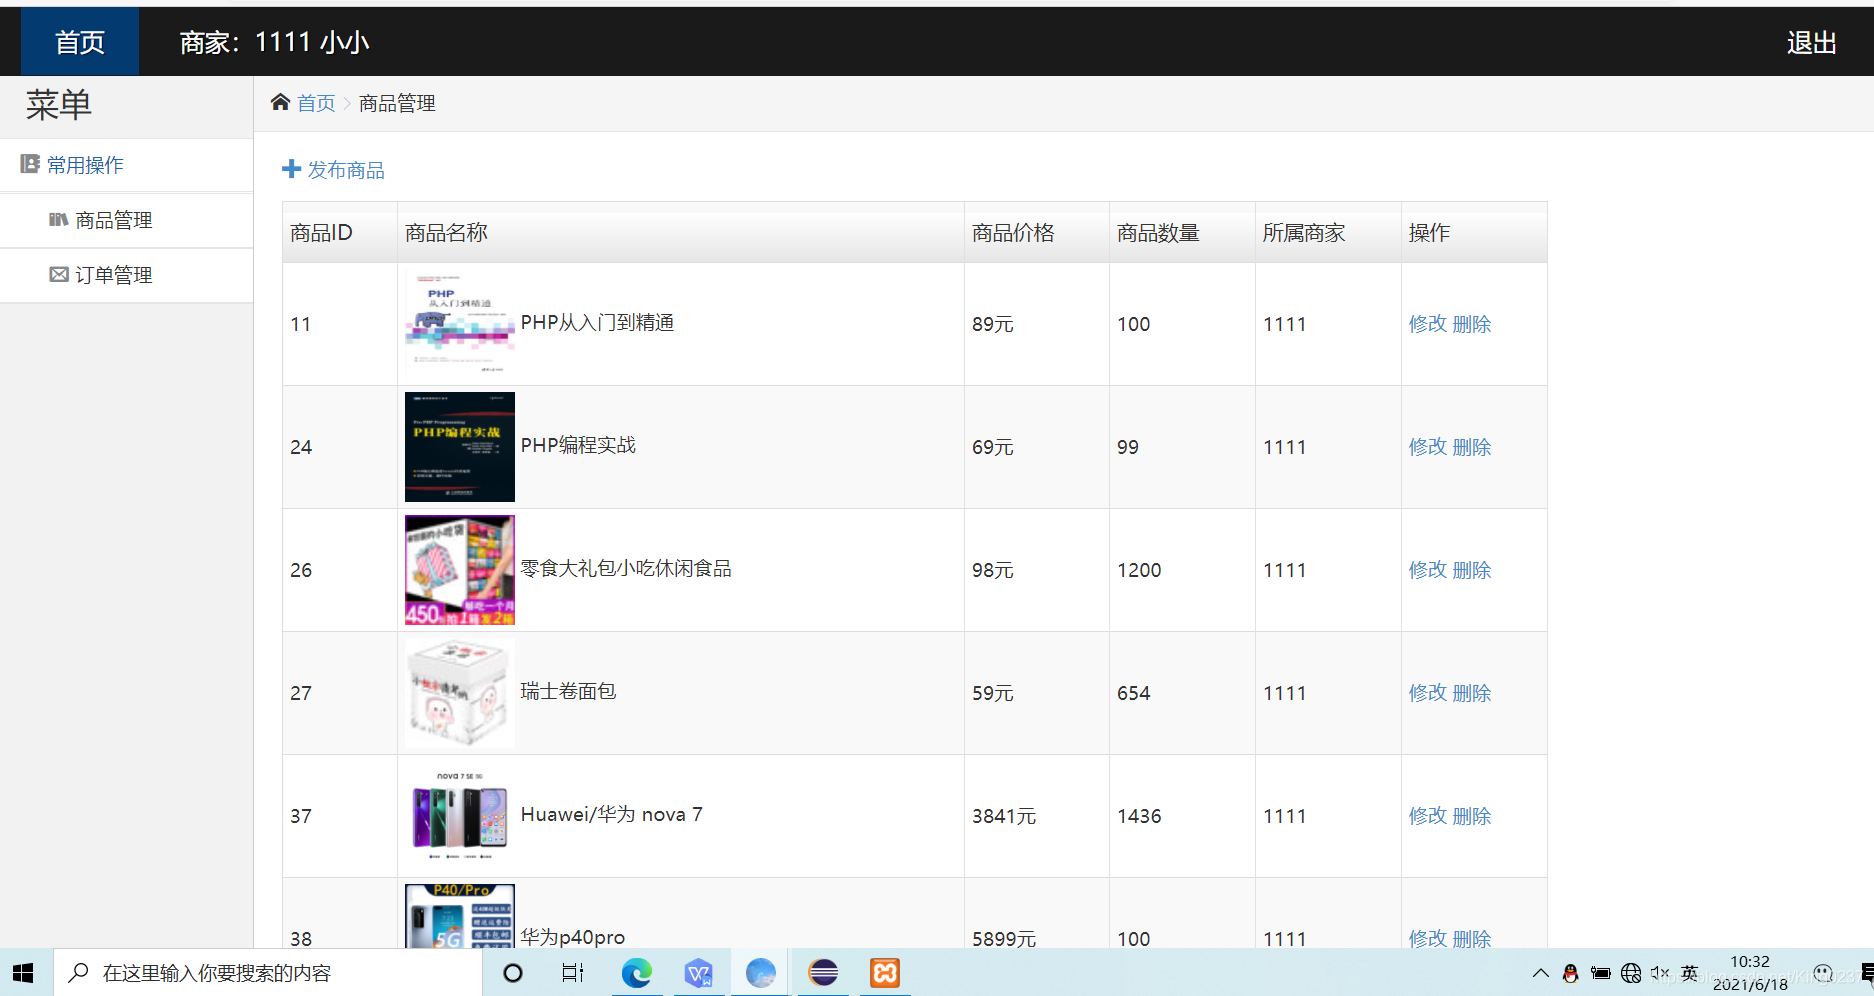Click 修改 for Huawei nova 7
Image resolution: width=1874 pixels, height=996 pixels.
pyautogui.click(x=1427, y=816)
